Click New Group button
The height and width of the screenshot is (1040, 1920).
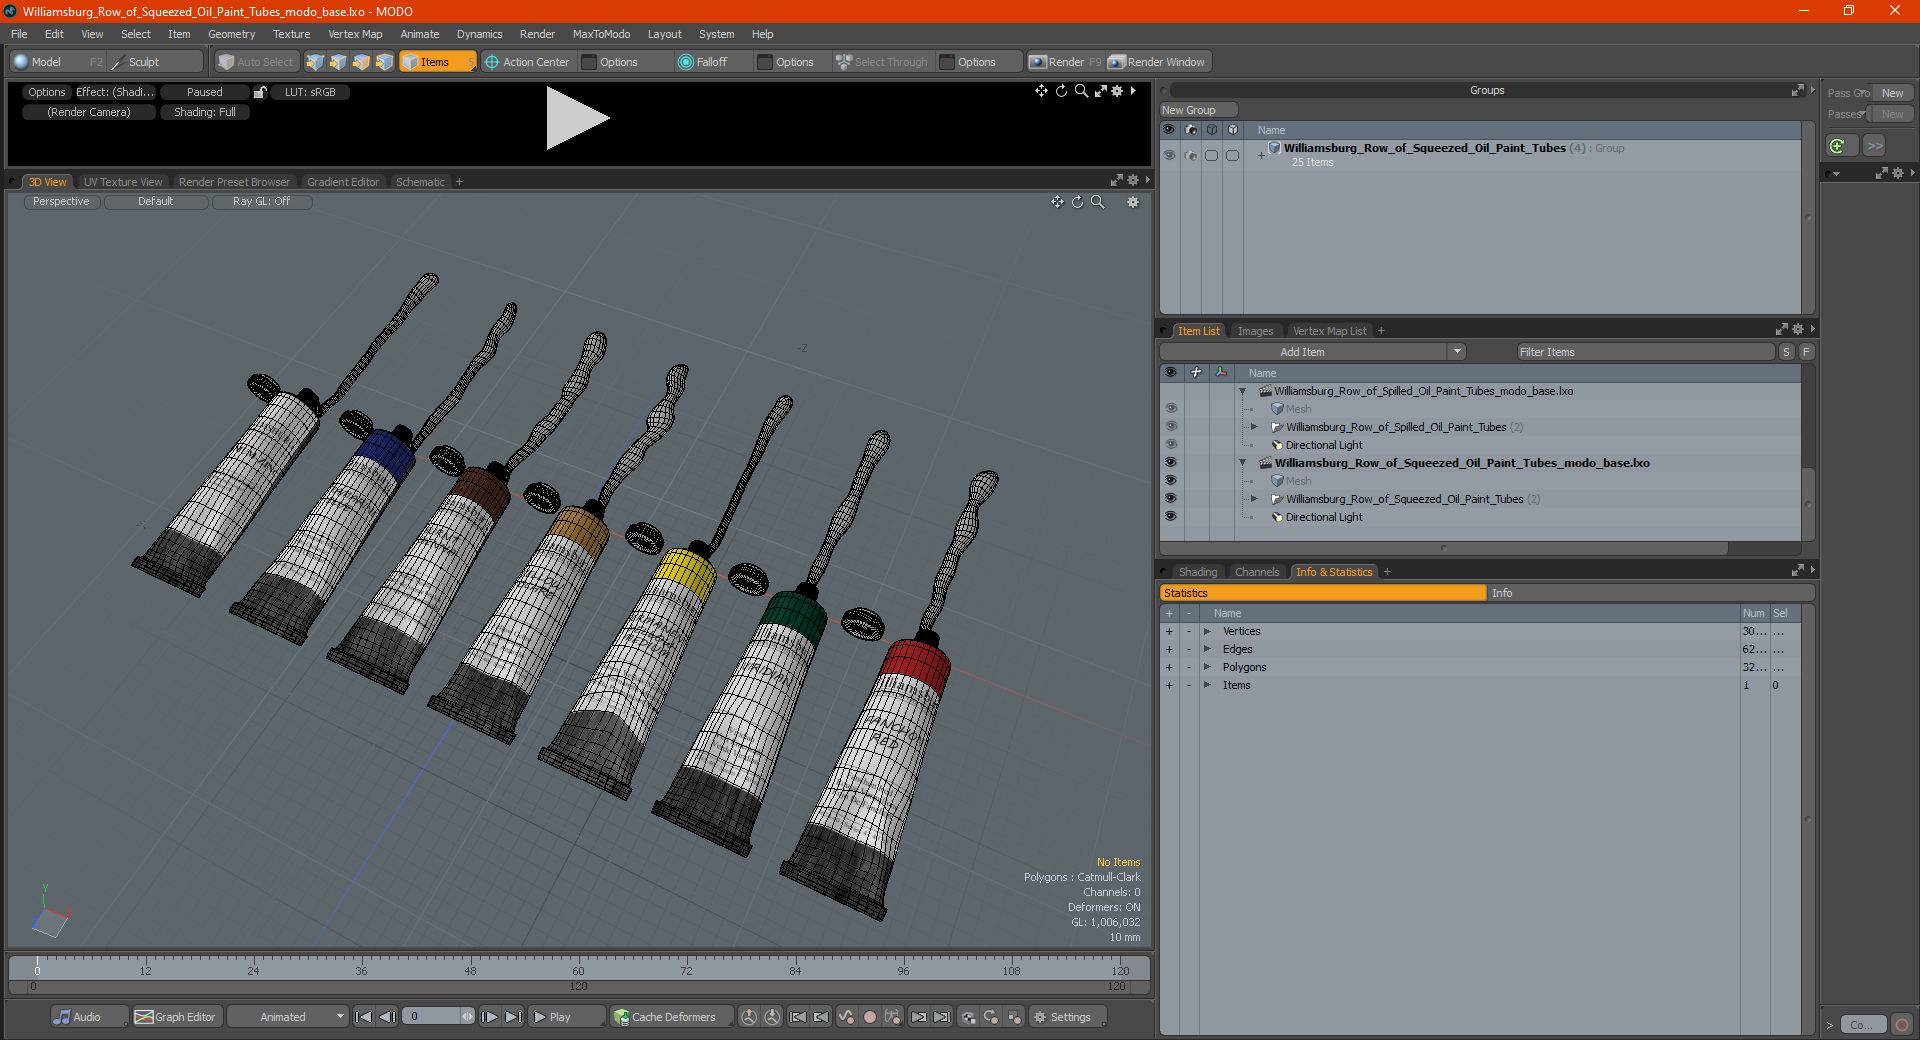click(x=1198, y=110)
